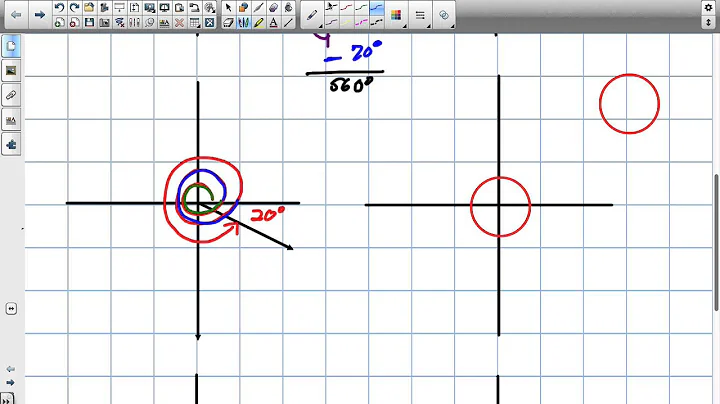Delete the current page with red X page icon
This screenshot has width=720, height=404.
coord(74,22)
